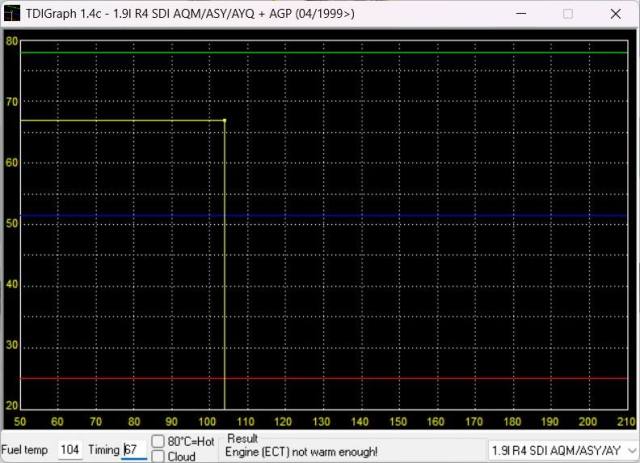
Task: Click the yellow data point marker on graph
Action: pos(224,121)
